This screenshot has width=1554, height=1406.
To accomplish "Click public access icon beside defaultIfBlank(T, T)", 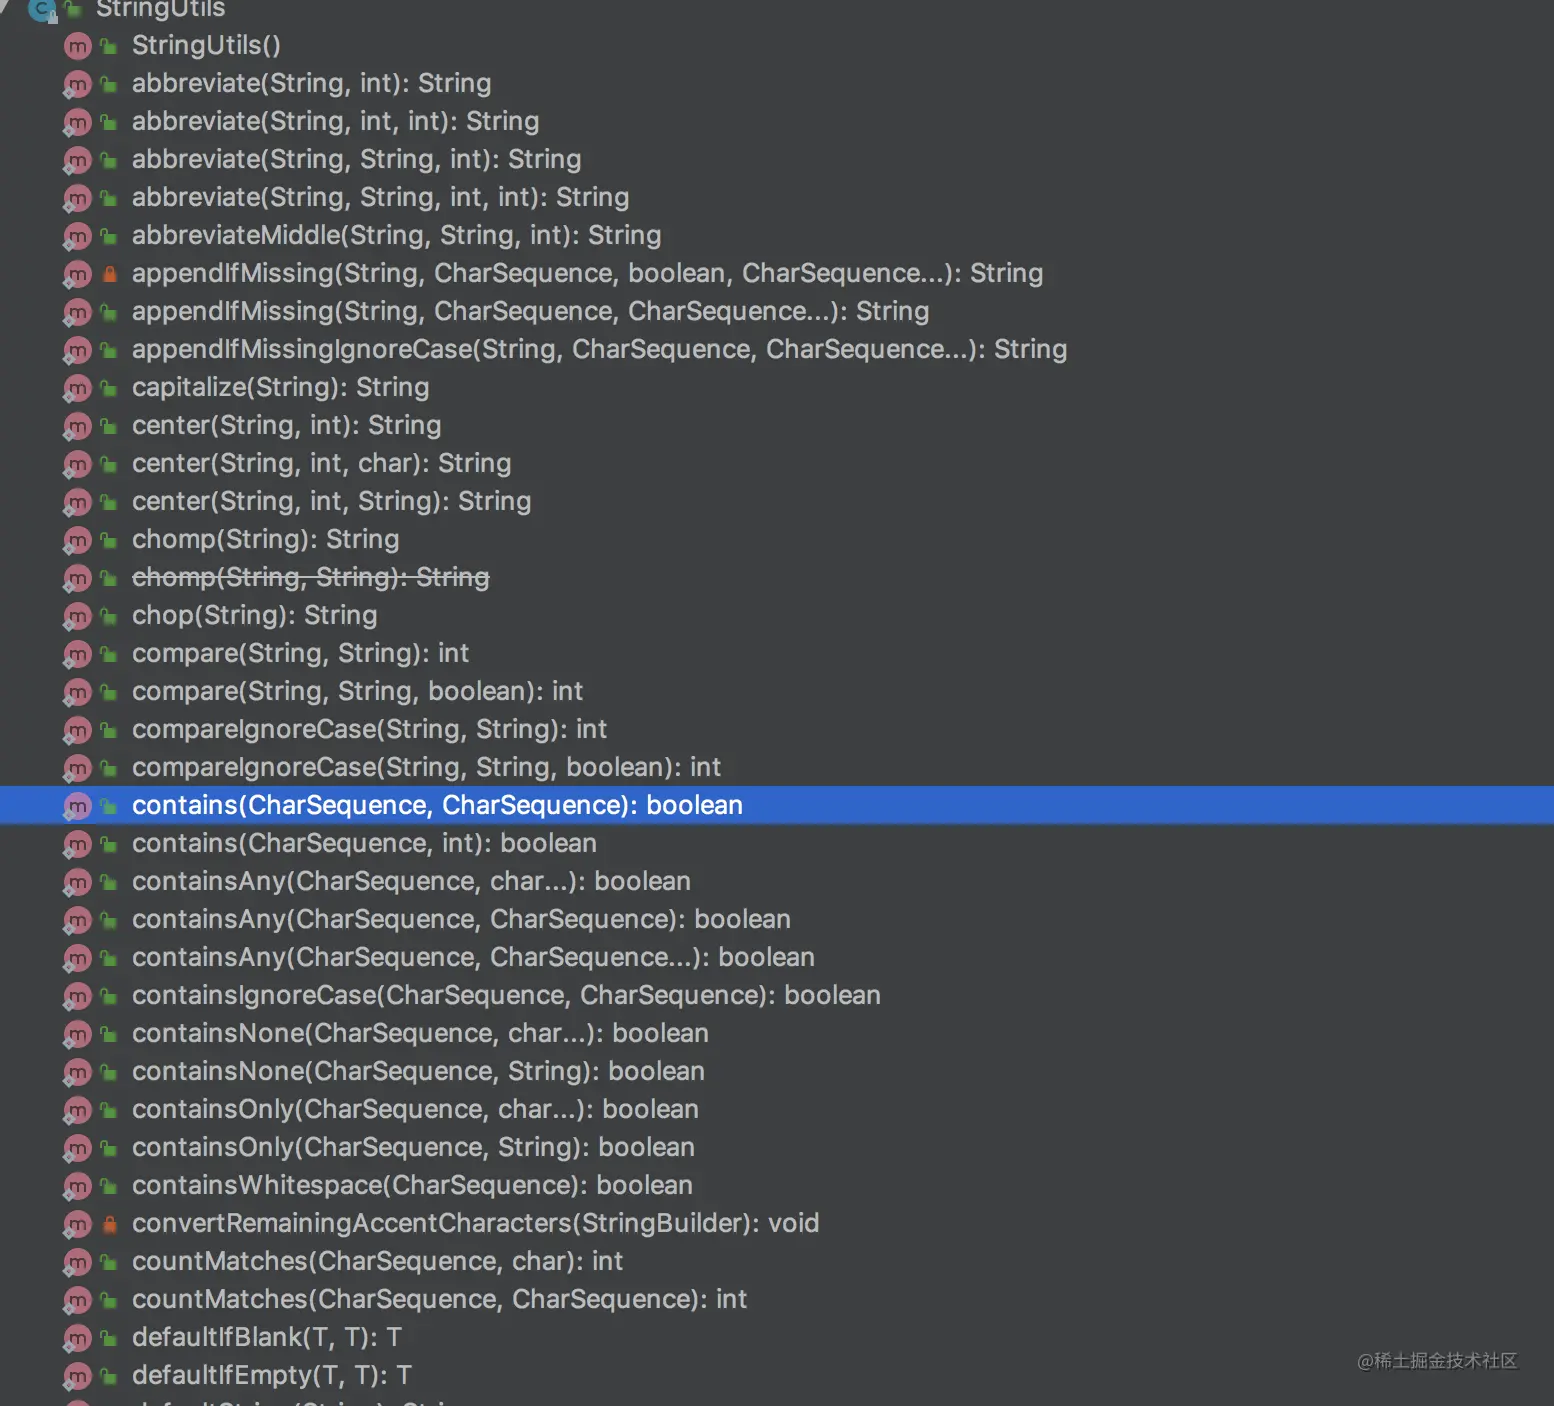I will pos(109,1338).
